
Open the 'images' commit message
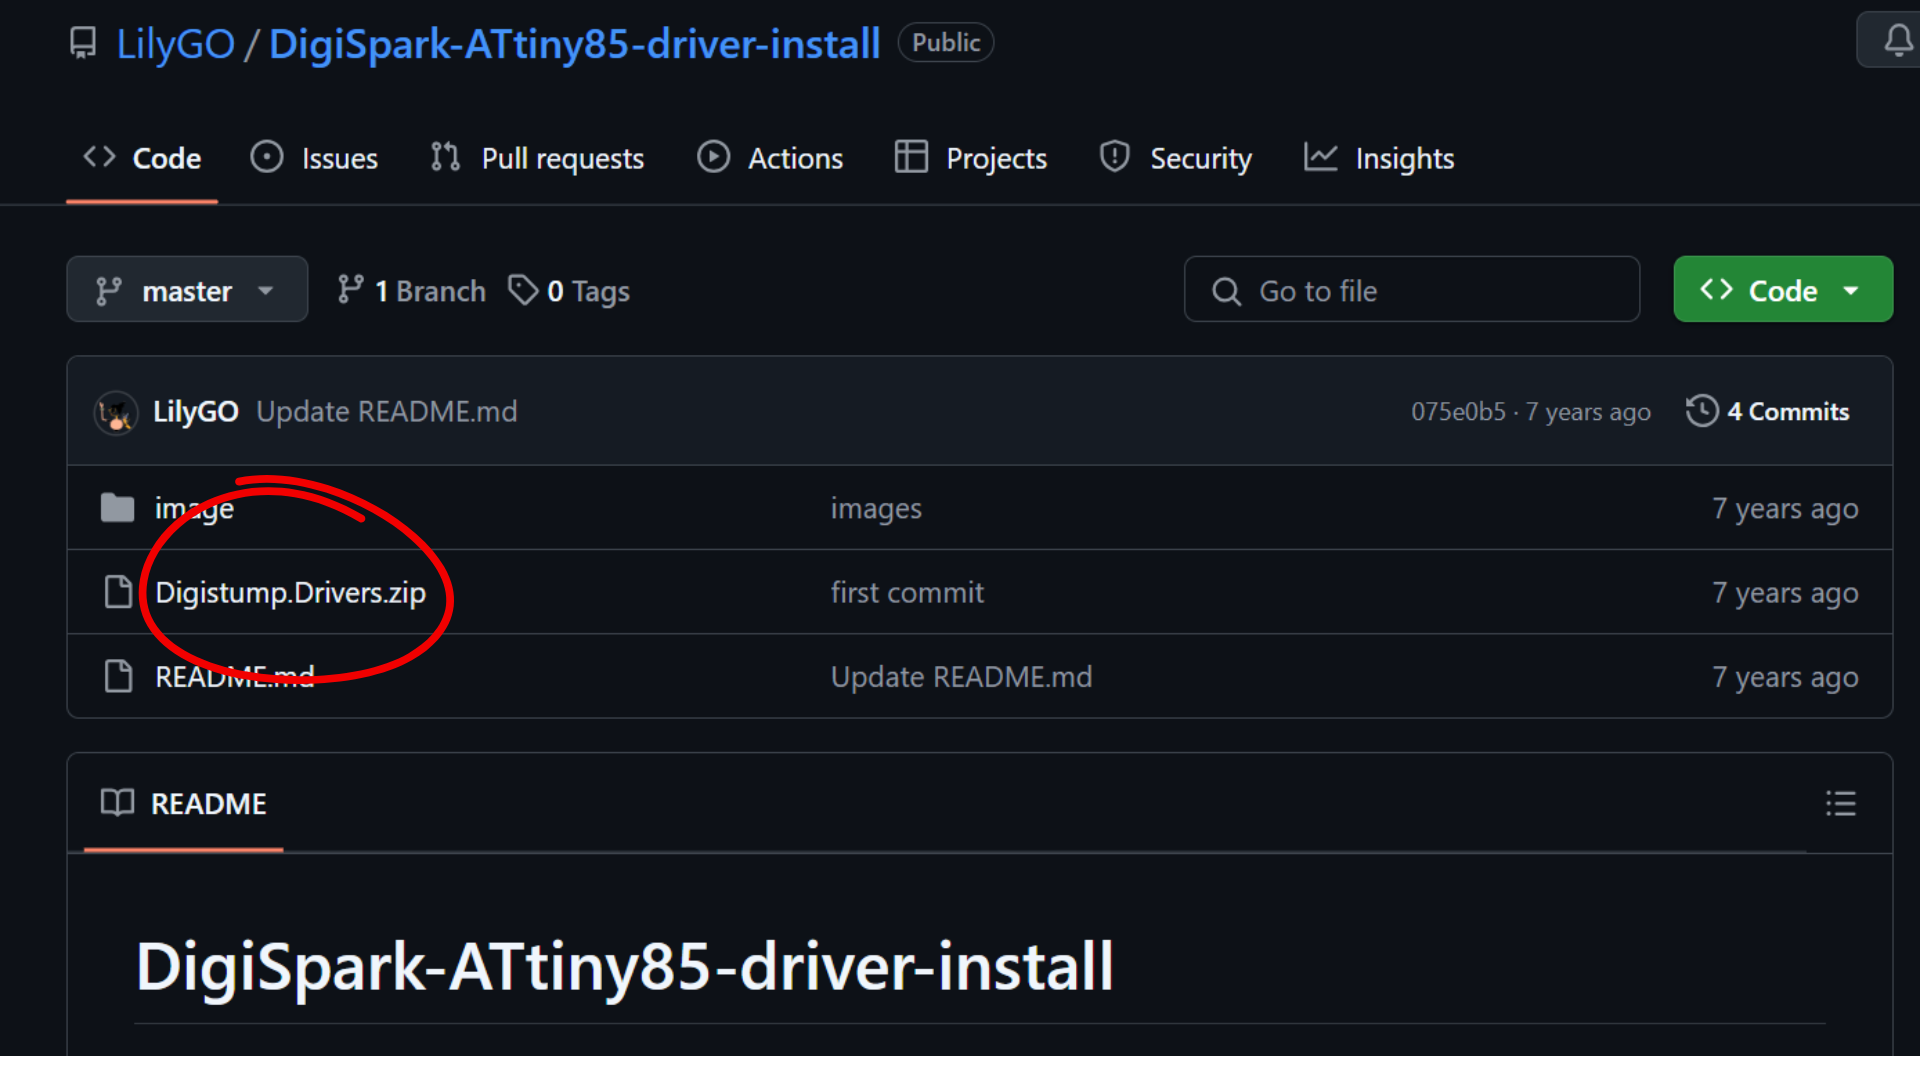point(876,509)
